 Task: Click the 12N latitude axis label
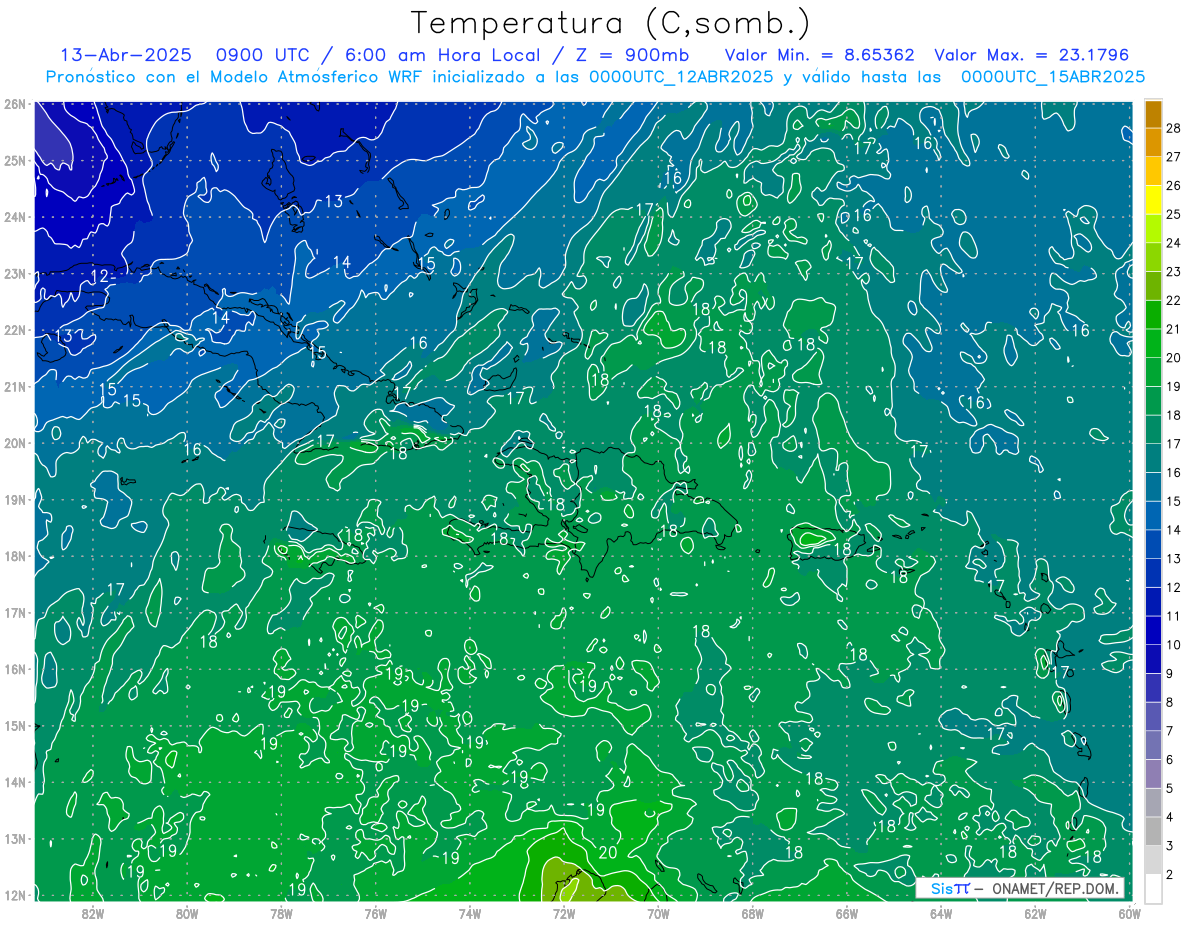(x=14, y=895)
